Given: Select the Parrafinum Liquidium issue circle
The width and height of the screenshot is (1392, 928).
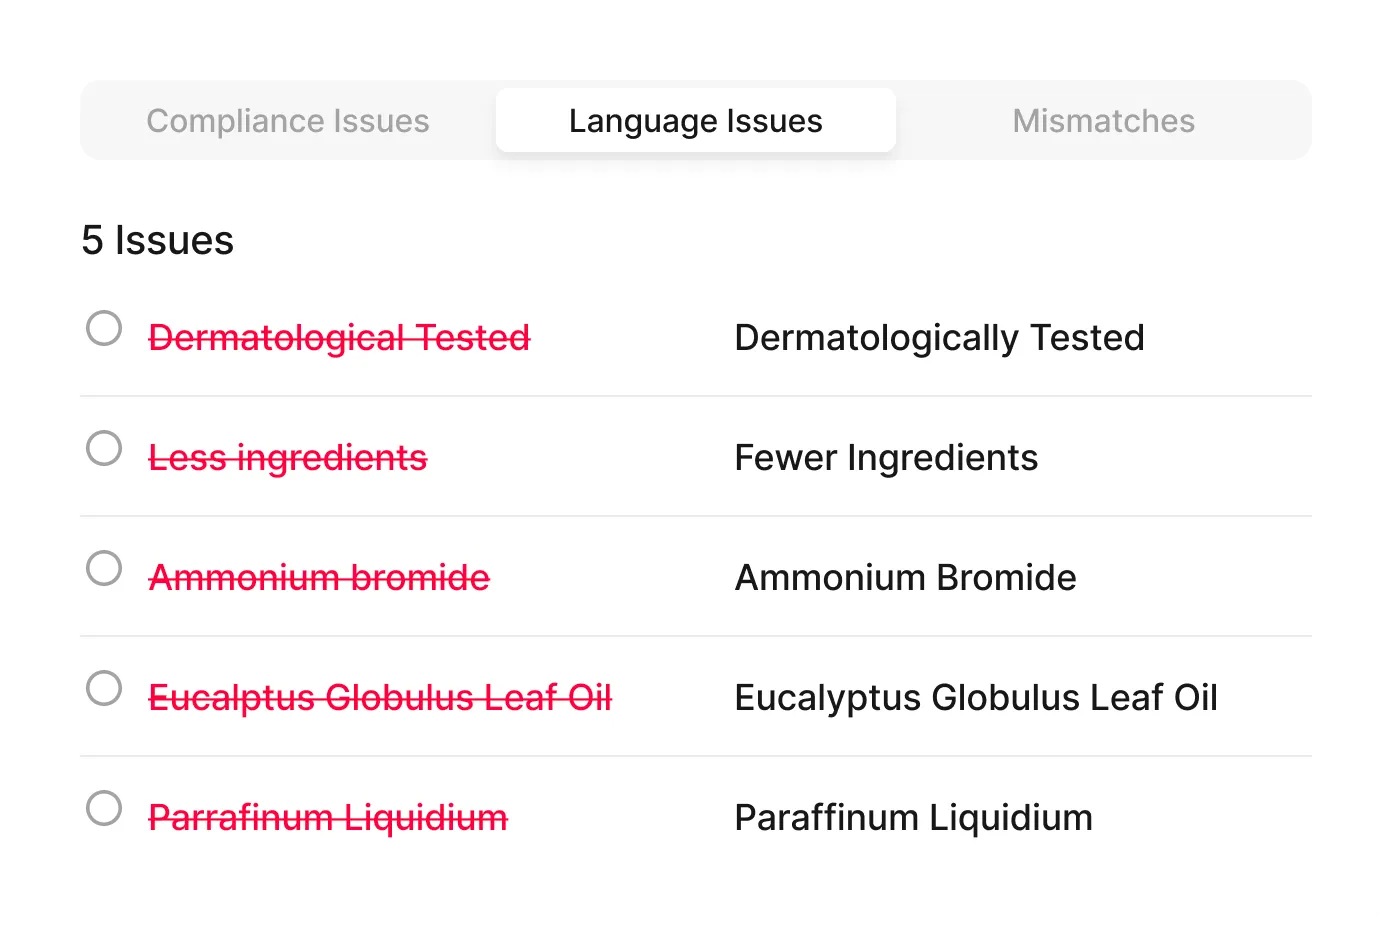Looking at the screenshot, I should 103,808.
